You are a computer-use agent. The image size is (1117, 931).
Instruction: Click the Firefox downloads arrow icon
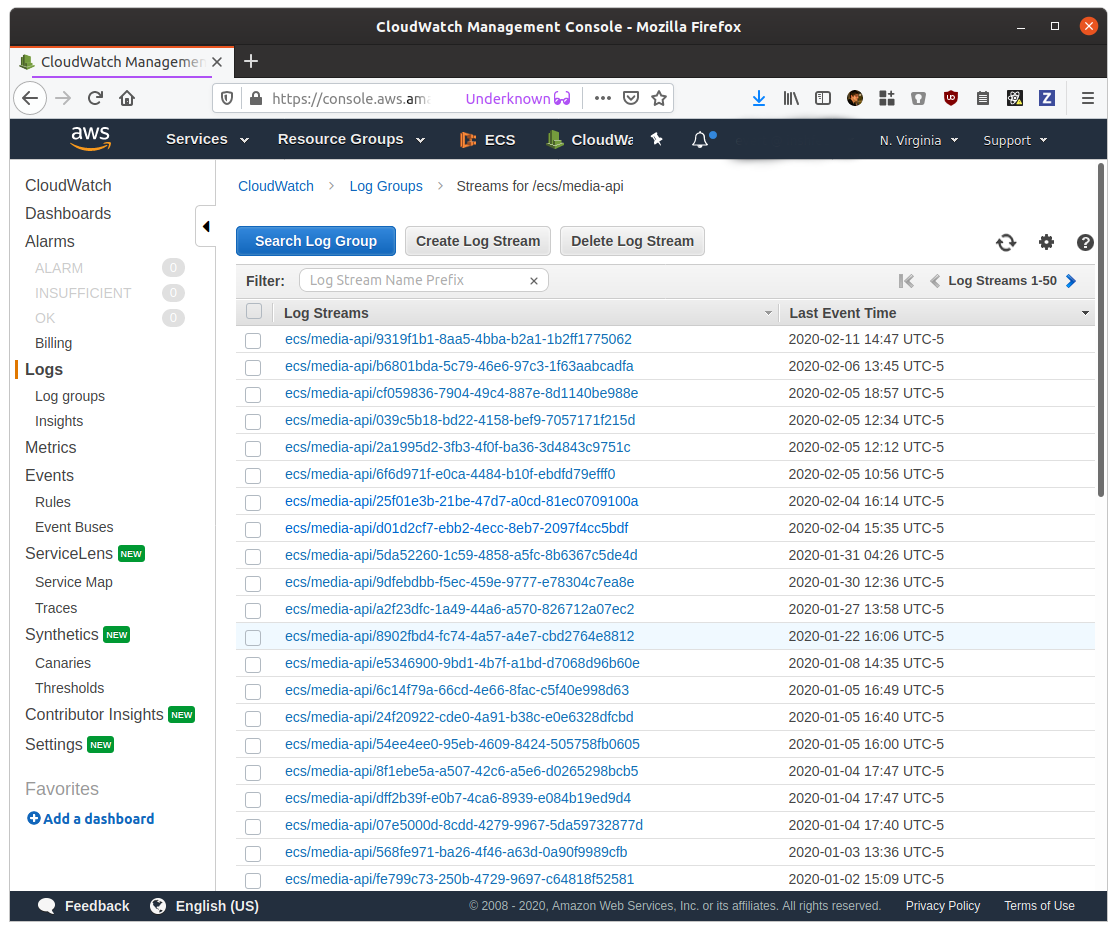coord(759,98)
